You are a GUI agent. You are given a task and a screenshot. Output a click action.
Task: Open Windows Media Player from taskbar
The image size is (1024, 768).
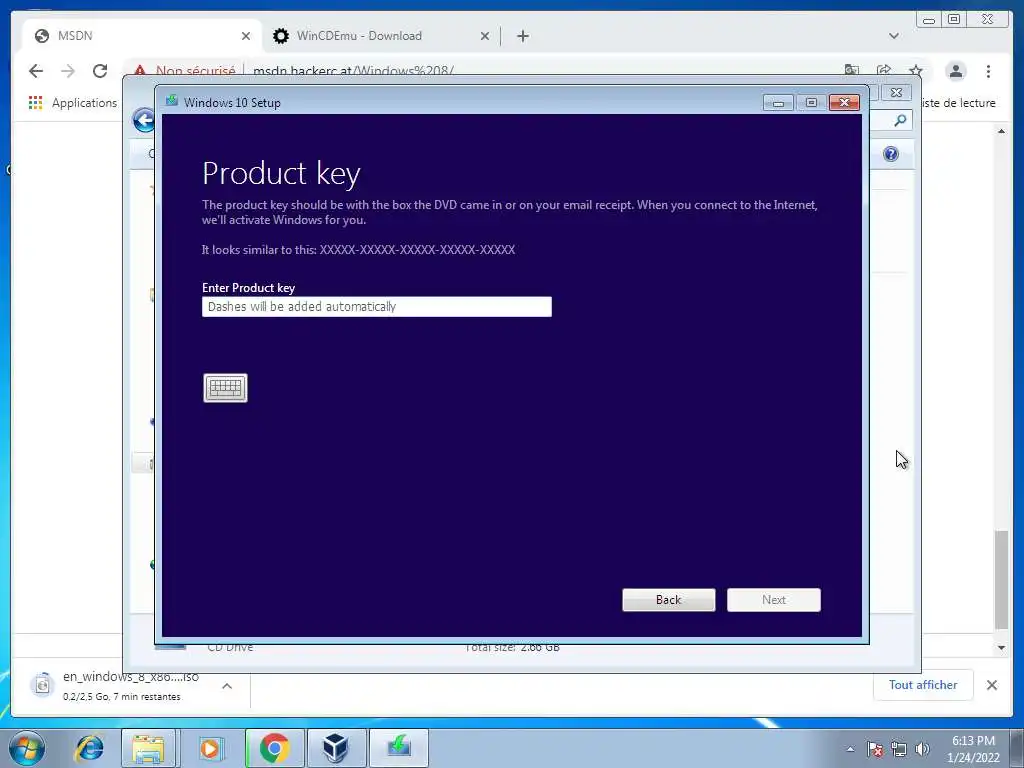(210, 748)
